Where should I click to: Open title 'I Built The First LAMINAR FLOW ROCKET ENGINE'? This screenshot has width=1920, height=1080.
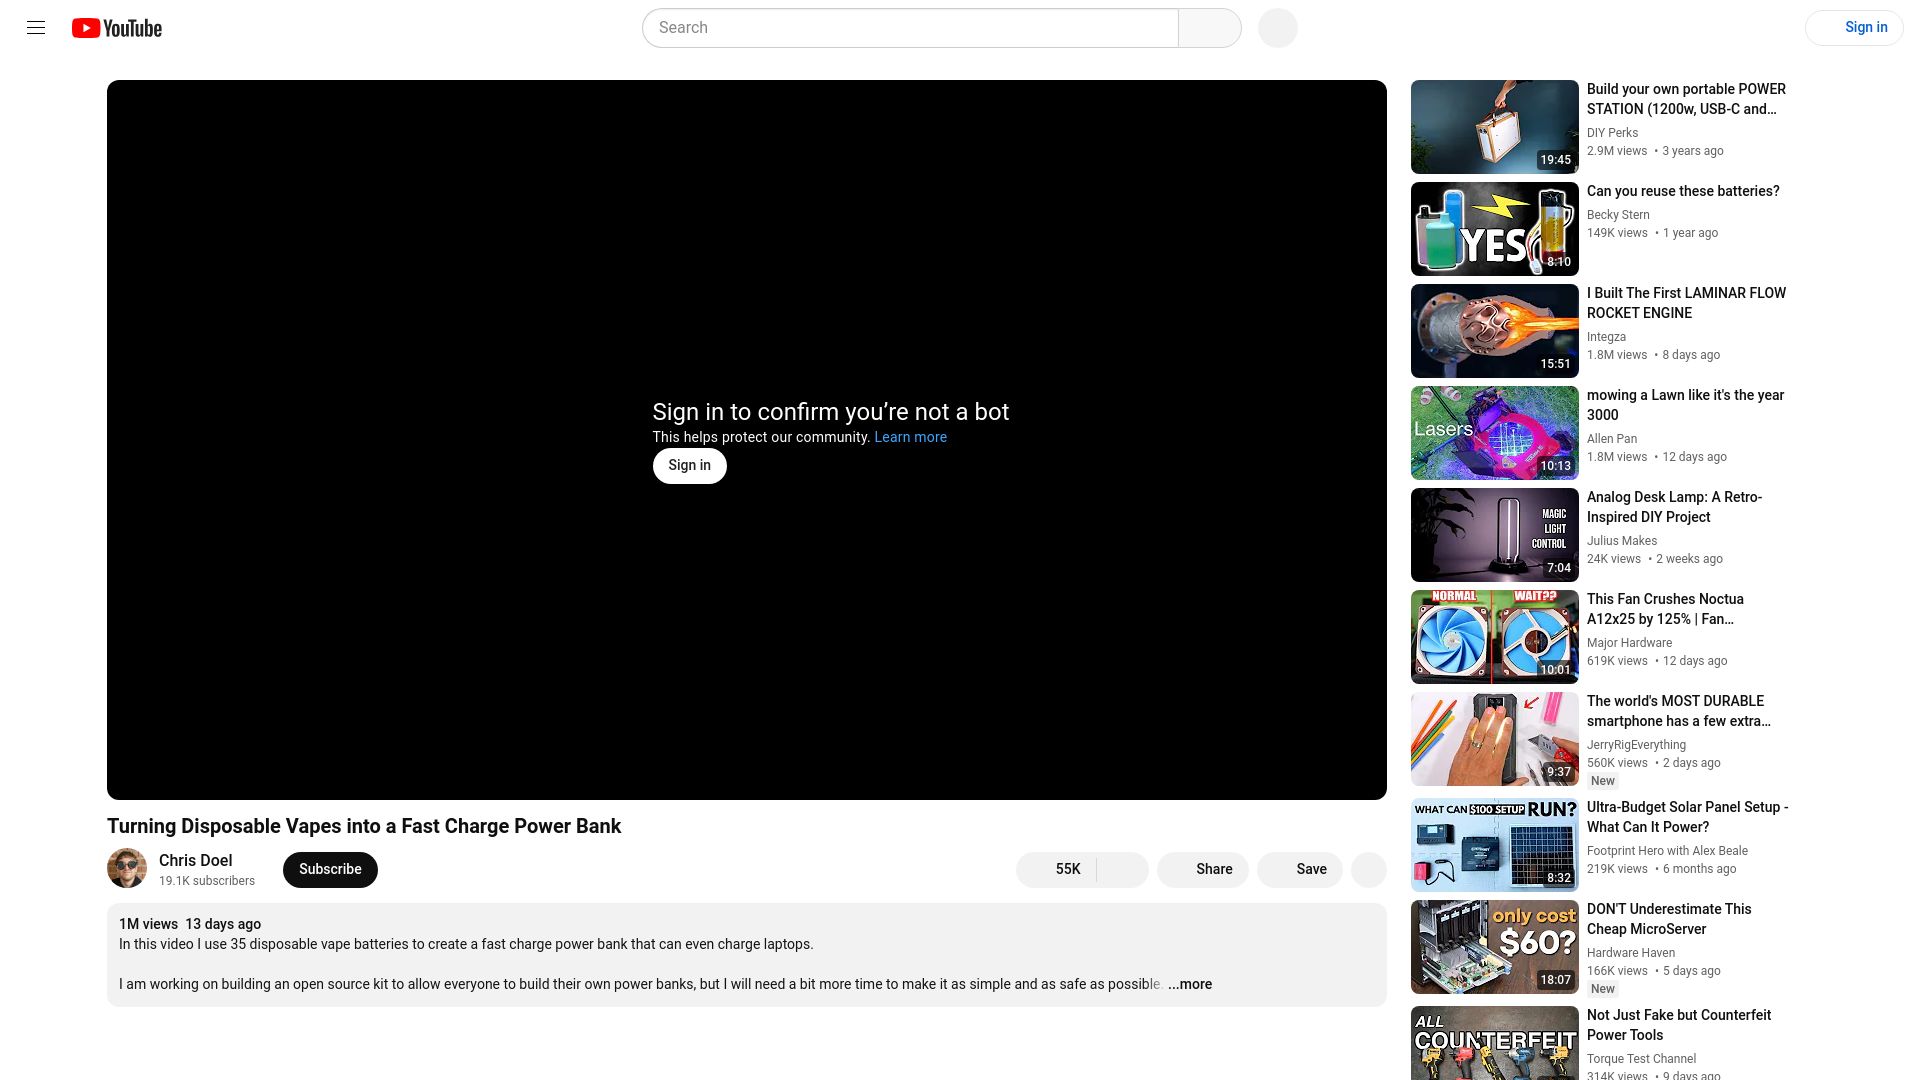(1686, 303)
